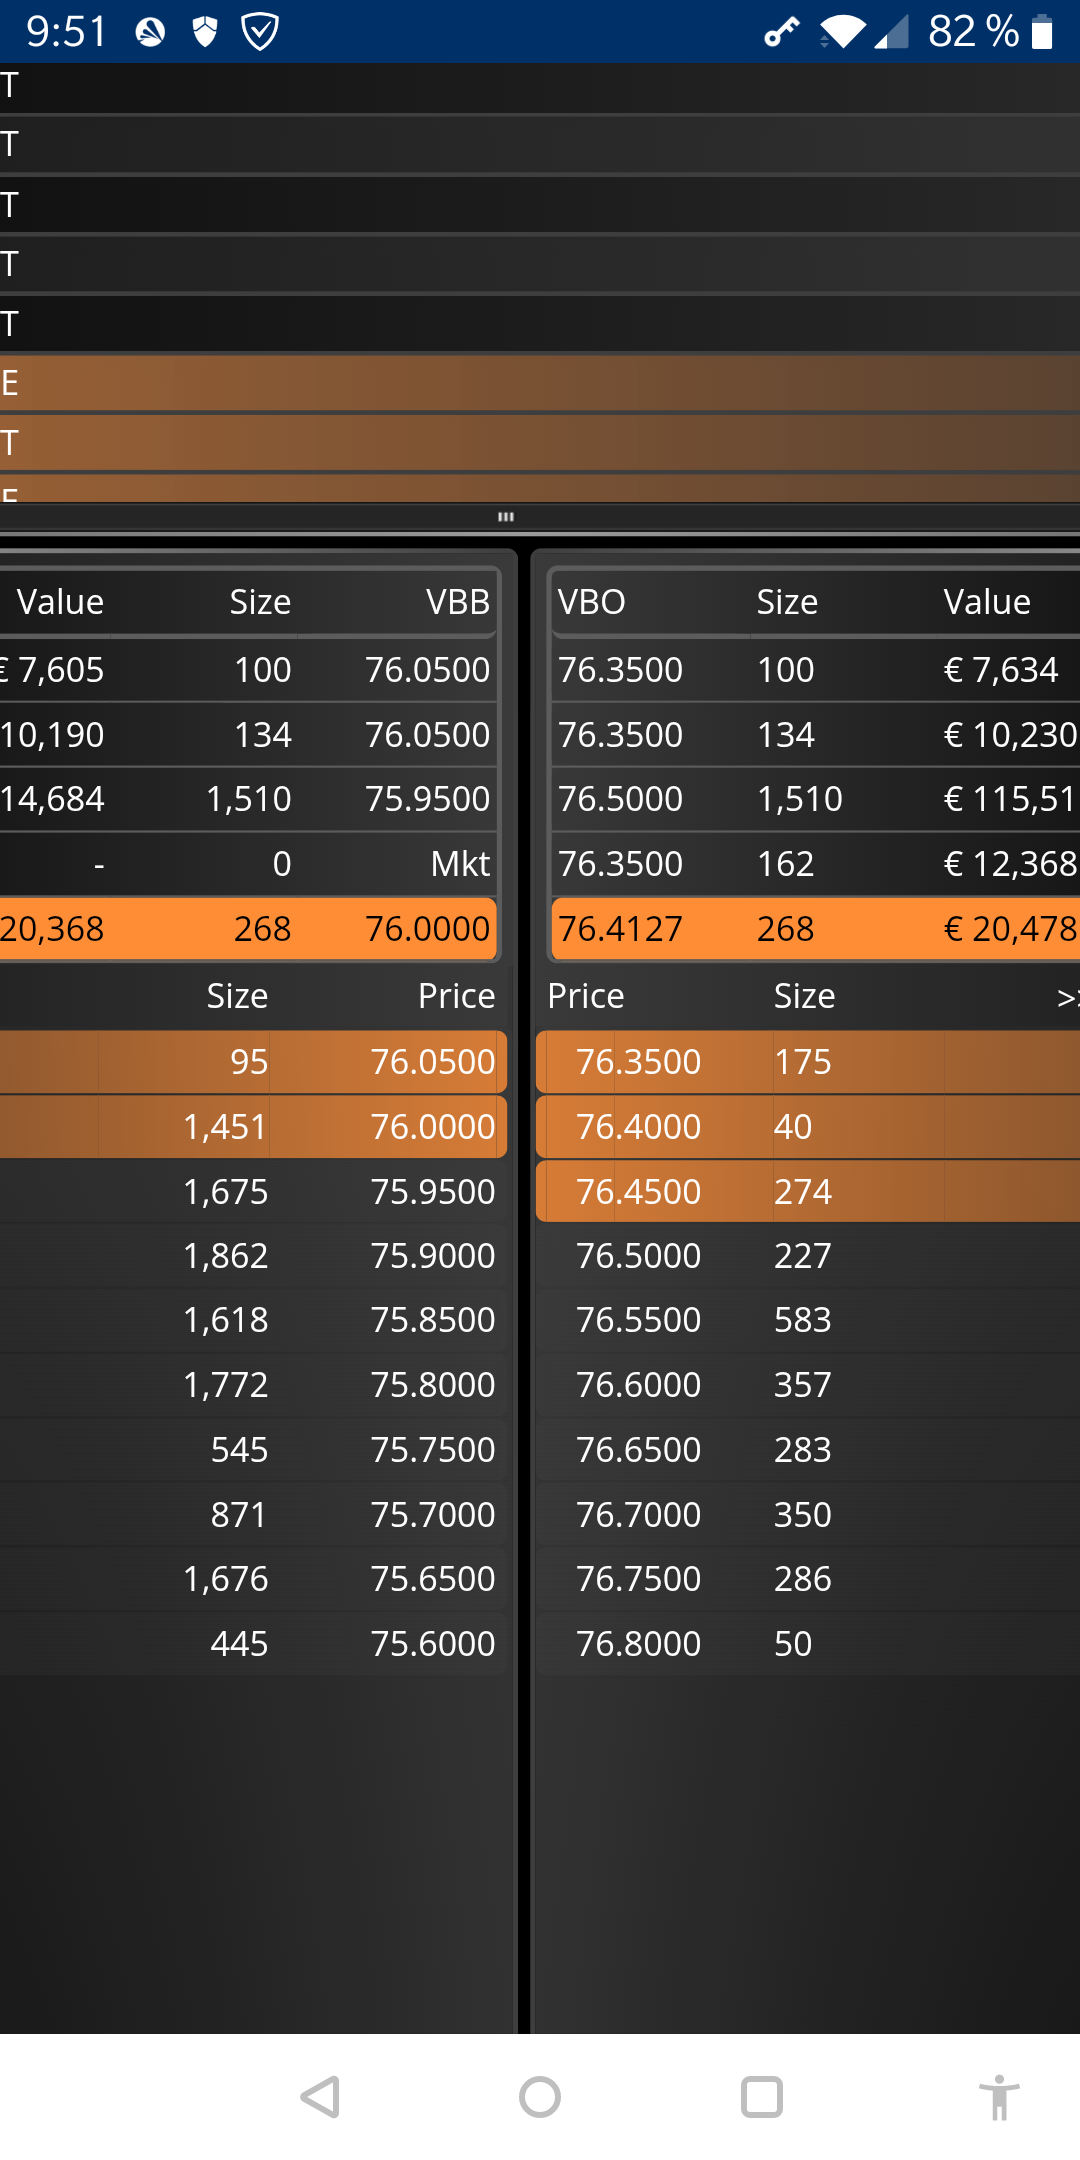Viewport: 1080px width, 2160px height.
Task: Select bid level 76.0000 size 1,451
Action: (253, 1127)
